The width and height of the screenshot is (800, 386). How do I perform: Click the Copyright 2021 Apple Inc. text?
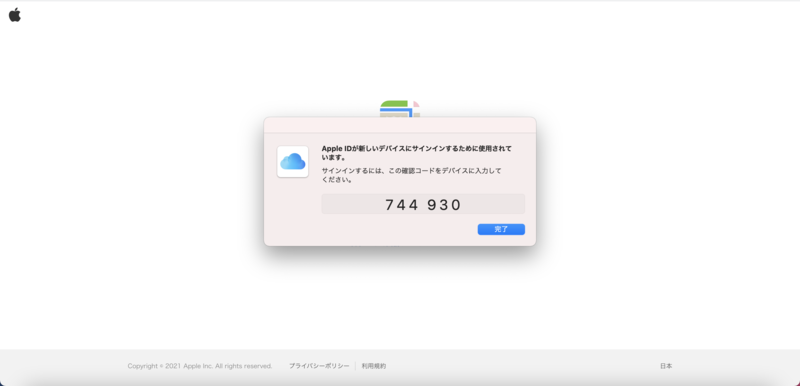click(200, 366)
